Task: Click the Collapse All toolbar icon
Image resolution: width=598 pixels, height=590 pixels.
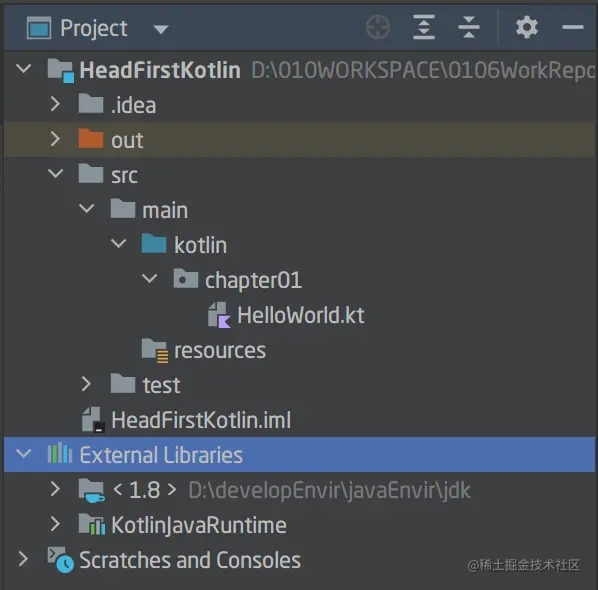Action: 469,27
